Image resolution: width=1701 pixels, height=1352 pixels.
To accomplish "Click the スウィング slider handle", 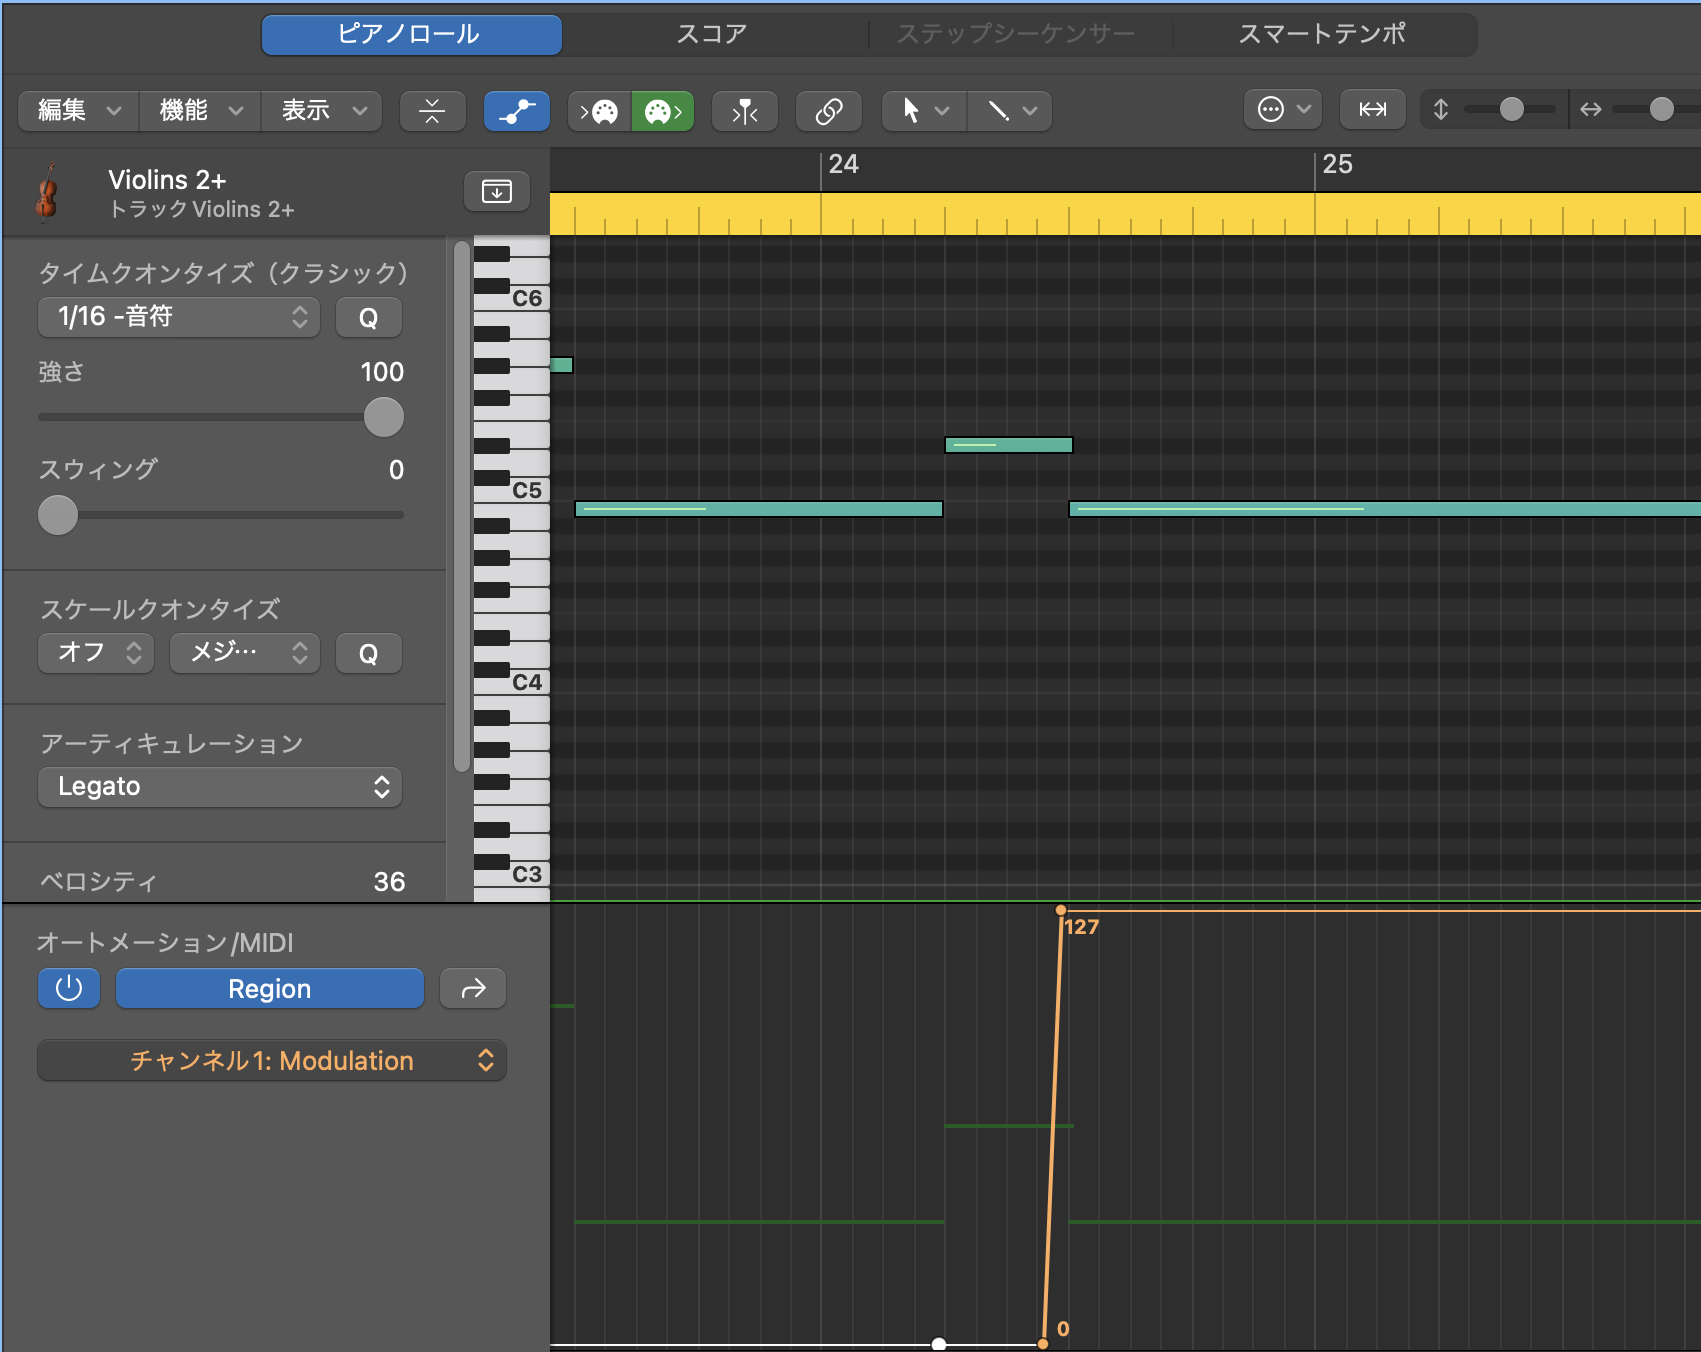I will point(58,515).
